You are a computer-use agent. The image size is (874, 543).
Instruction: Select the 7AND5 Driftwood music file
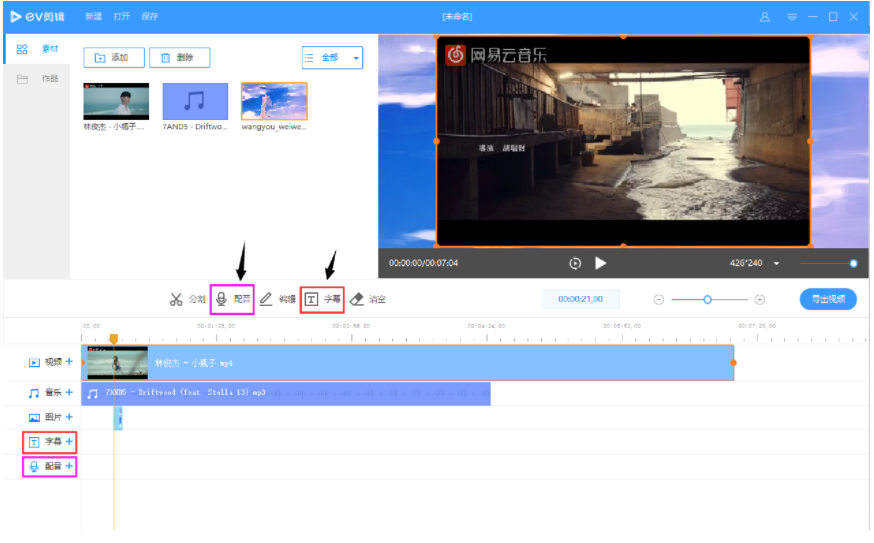click(195, 101)
